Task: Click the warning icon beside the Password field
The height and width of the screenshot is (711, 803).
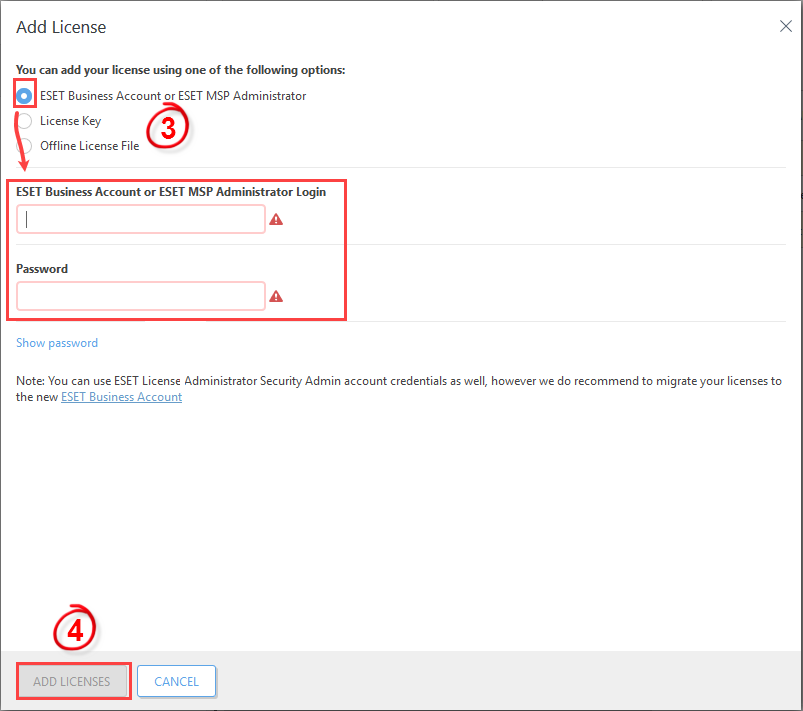Action: coord(276,296)
